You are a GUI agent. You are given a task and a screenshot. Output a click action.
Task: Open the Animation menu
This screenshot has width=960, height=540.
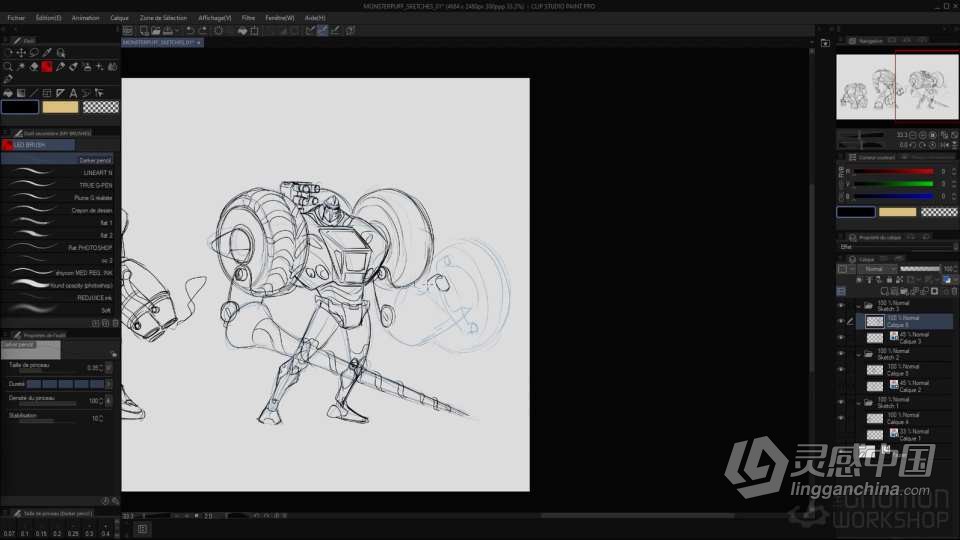coord(85,18)
